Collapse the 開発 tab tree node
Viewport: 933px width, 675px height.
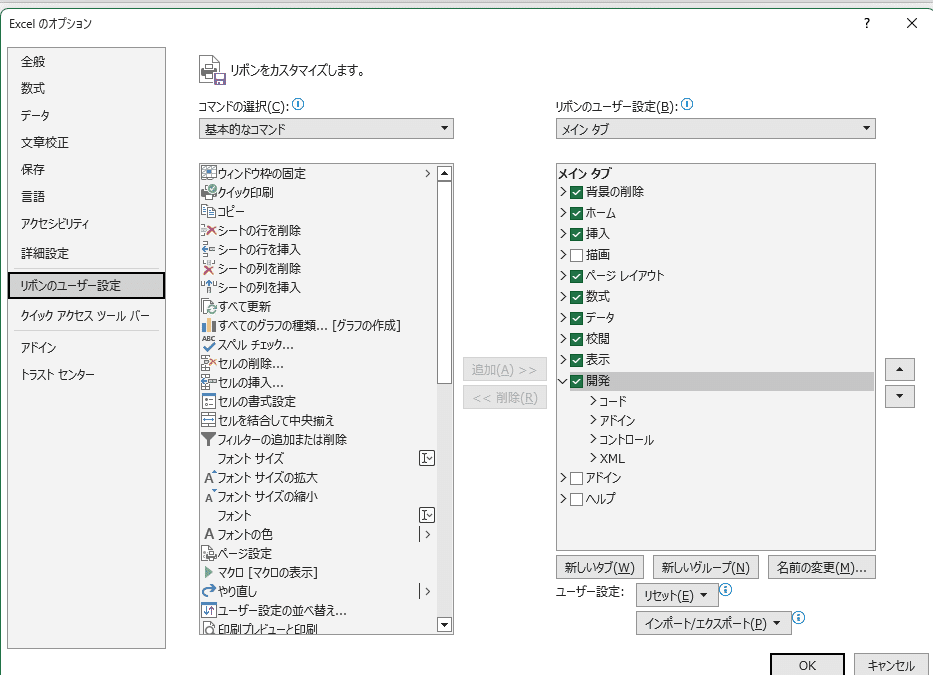pos(563,381)
